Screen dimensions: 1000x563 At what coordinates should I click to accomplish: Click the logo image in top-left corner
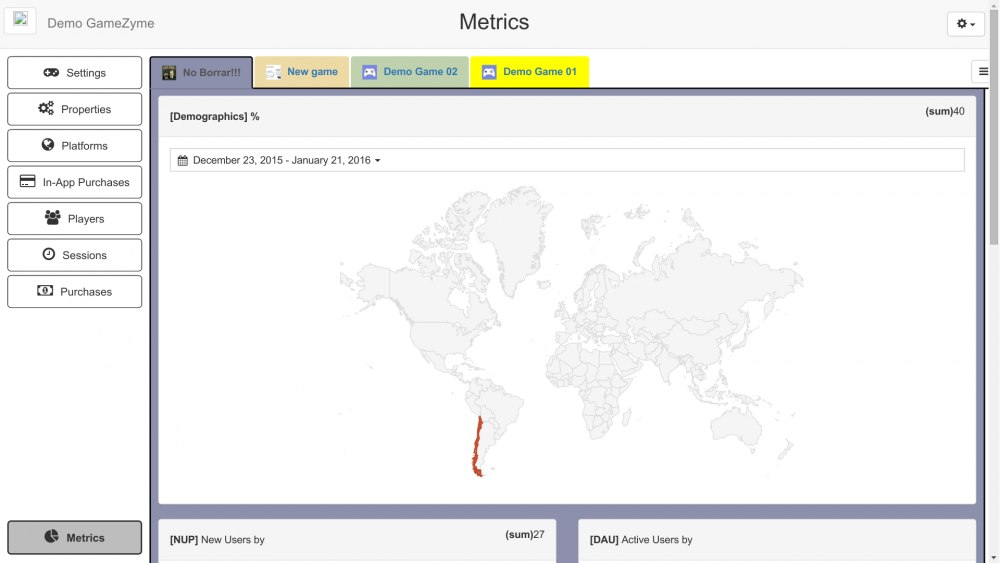pyautogui.click(x=20, y=20)
